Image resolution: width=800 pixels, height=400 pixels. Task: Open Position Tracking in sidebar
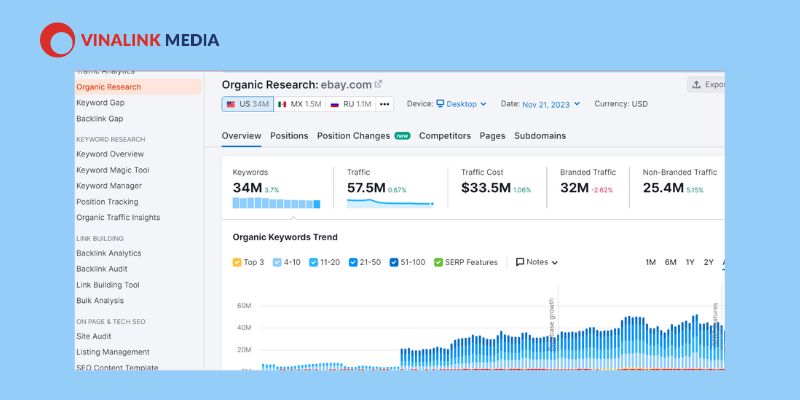point(107,202)
